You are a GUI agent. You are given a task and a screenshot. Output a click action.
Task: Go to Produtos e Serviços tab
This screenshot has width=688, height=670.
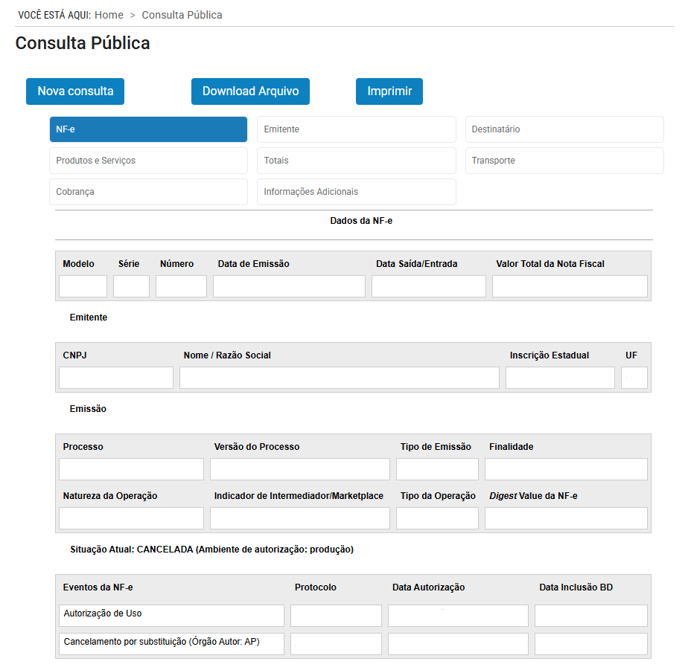pos(148,161)
